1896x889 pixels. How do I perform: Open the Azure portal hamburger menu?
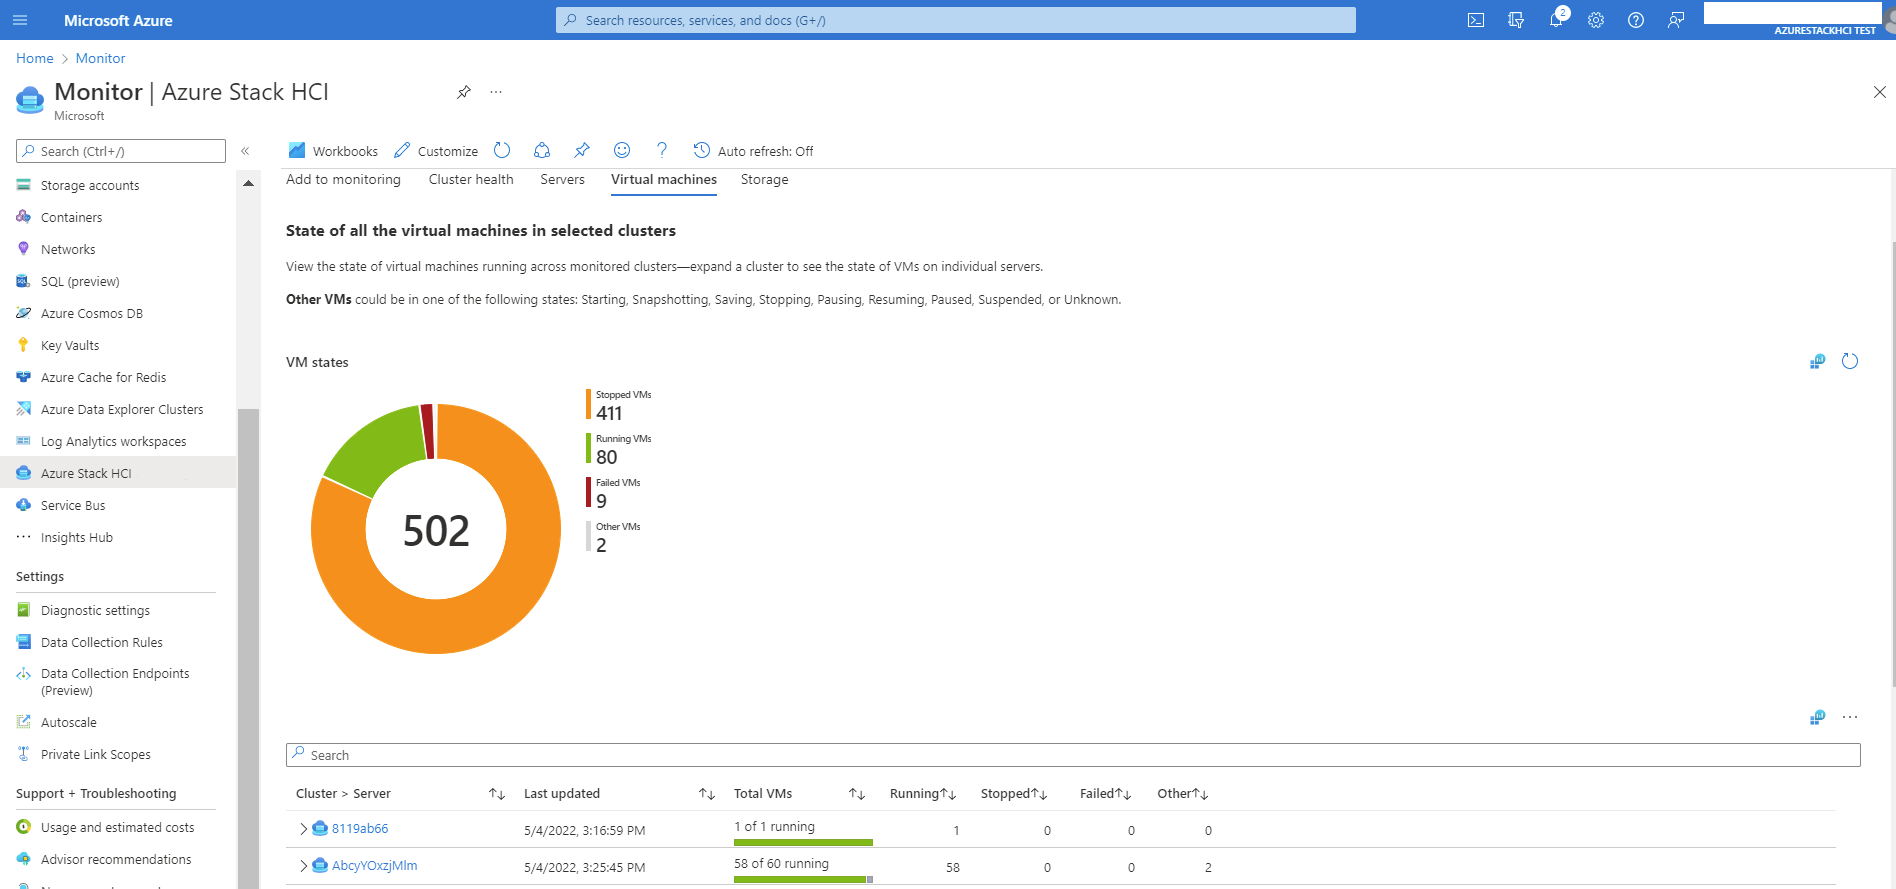20,20
